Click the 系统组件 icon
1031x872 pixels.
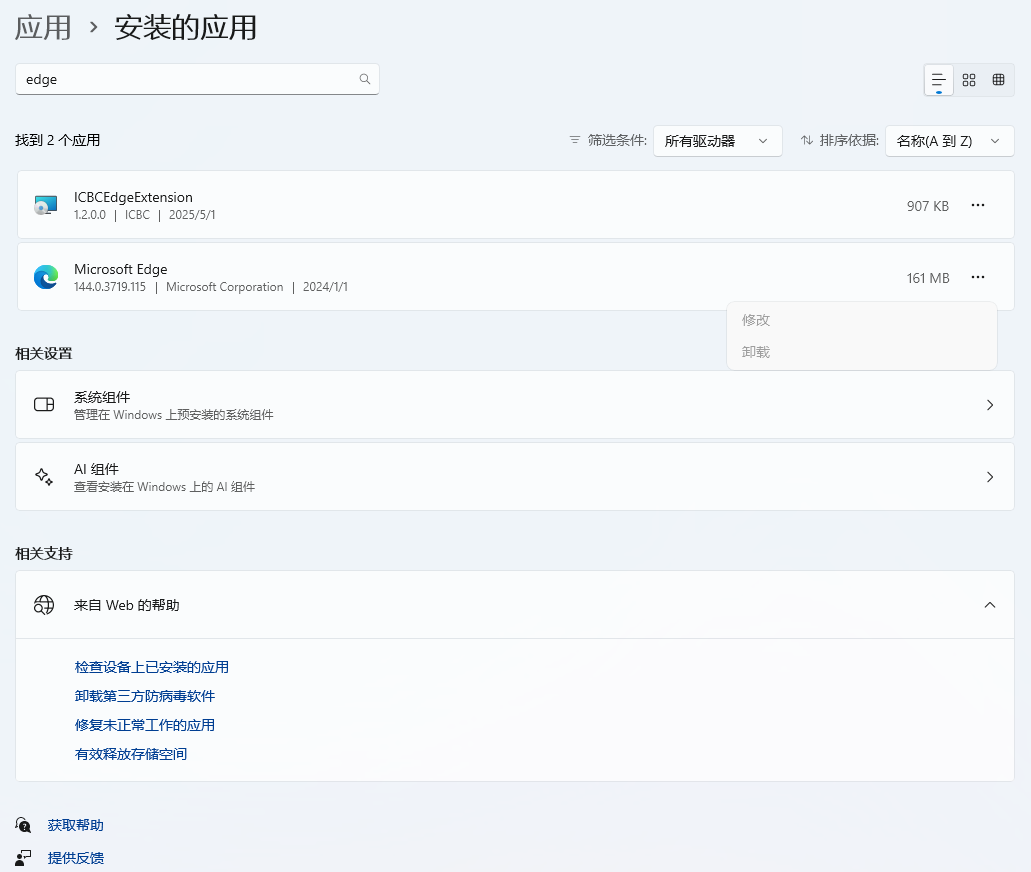click(x=44, y=404)
